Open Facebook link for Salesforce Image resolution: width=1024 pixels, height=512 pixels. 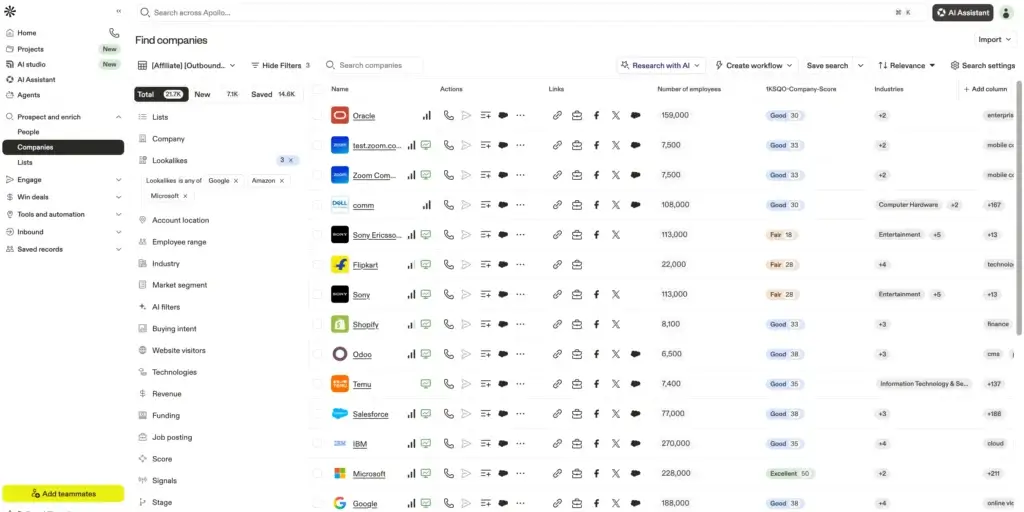point(596,413)
